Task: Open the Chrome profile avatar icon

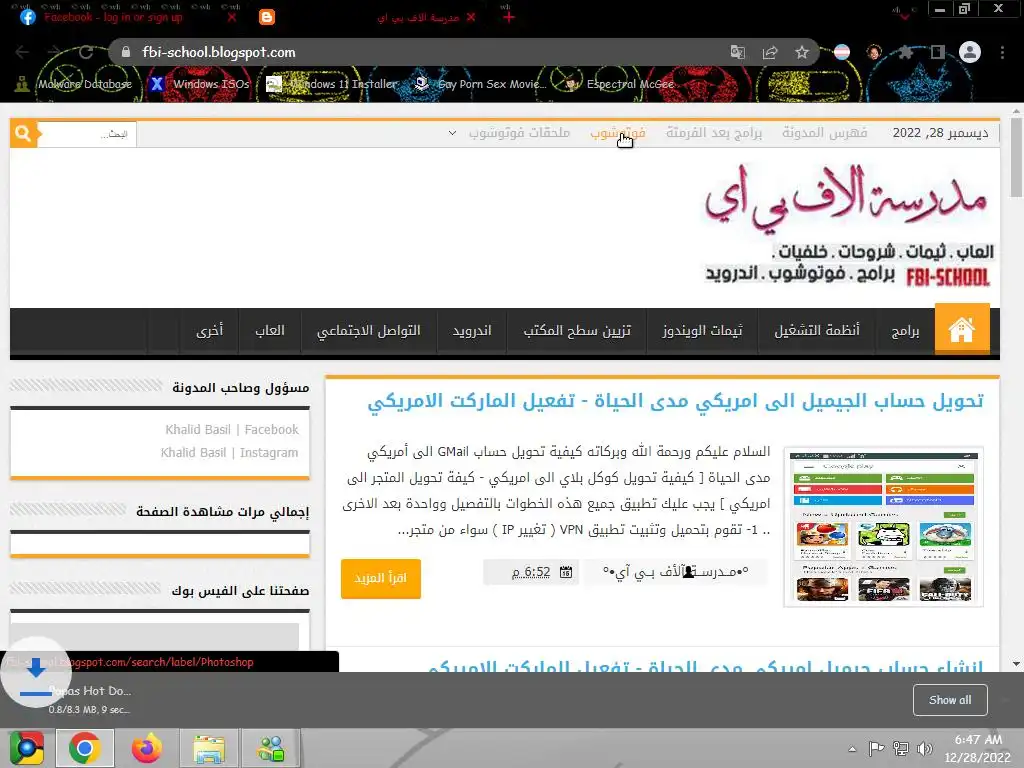Action: (970, 52)
